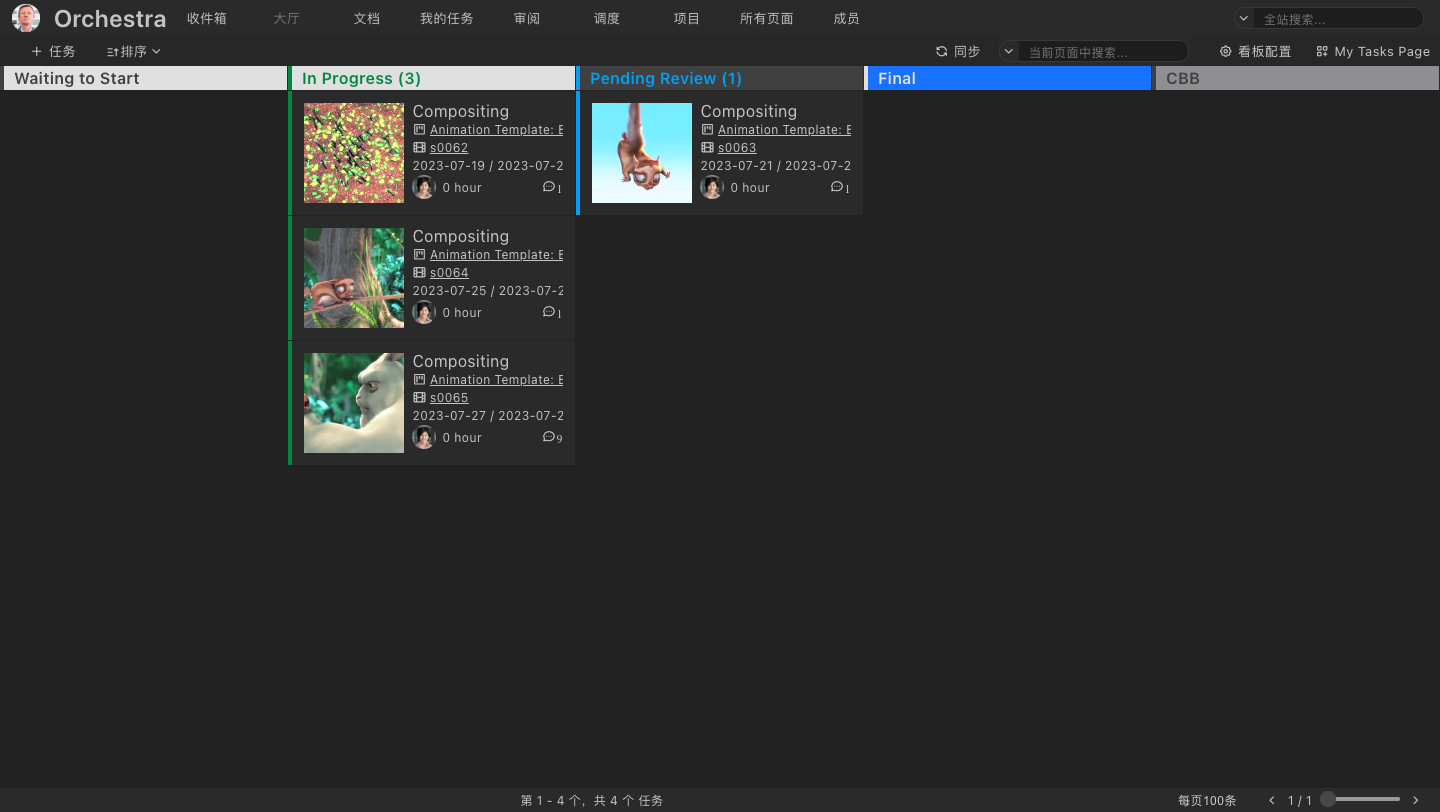Viewport: 1440px width, 812px height.
Task: Open the 审阅 review page
Action: (x=527, y=19)
